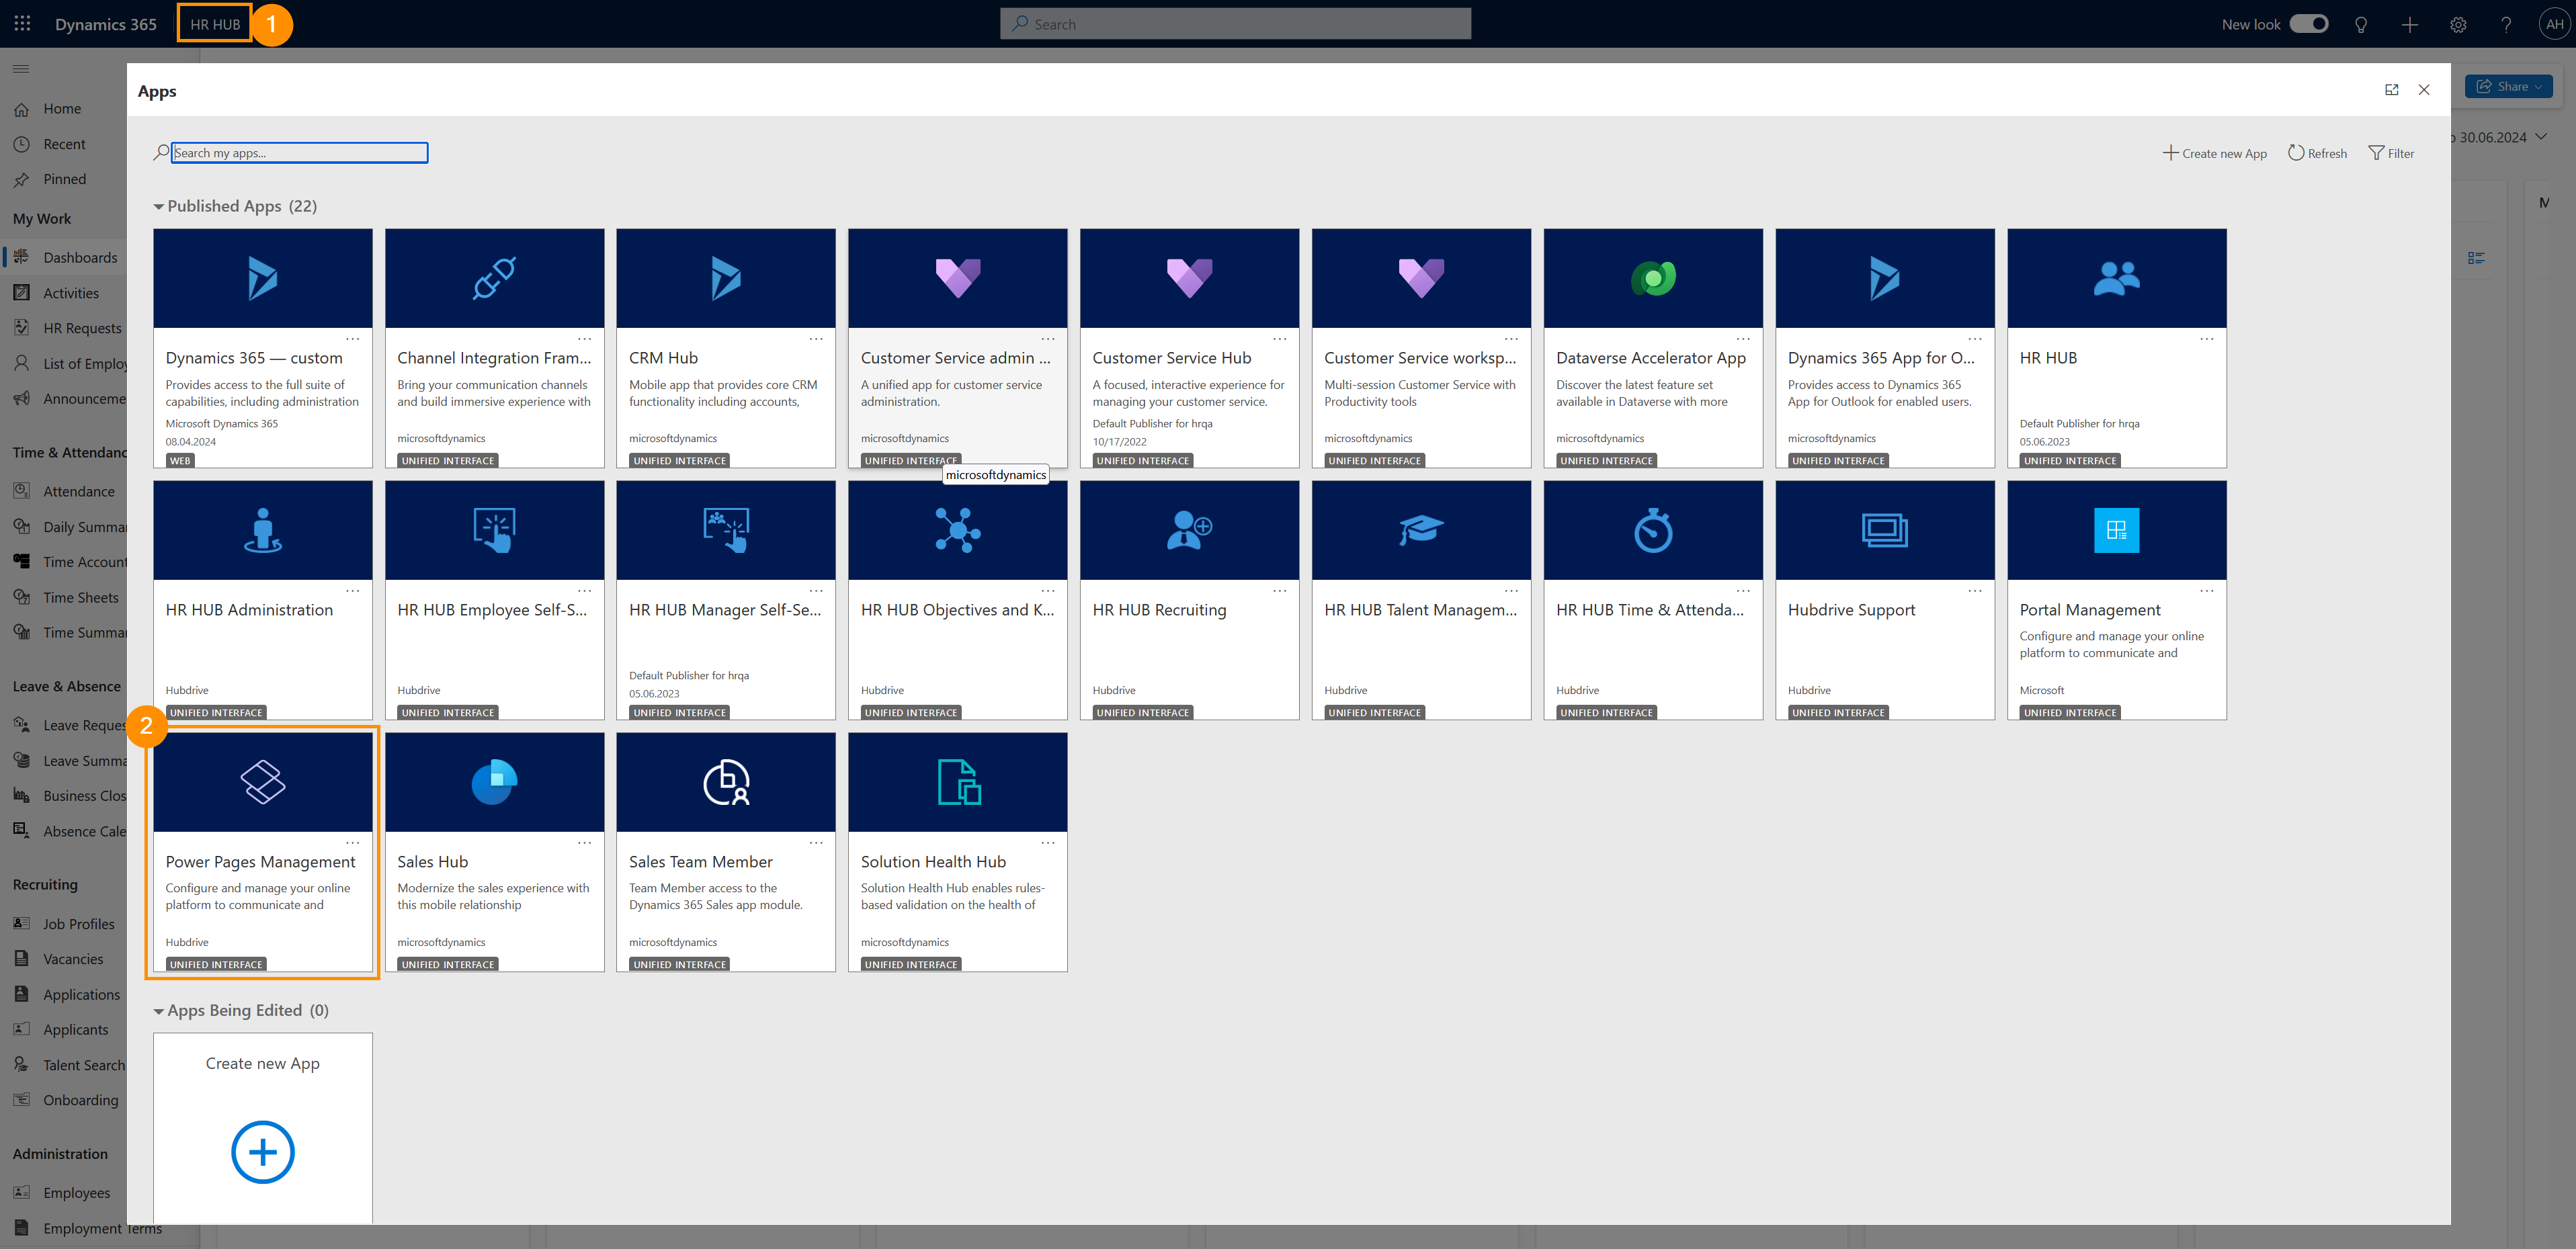Click the lightbulb assistant icon in the header
Viewport: 2576px width, 1249px height.
click(x=2361, y=24)
